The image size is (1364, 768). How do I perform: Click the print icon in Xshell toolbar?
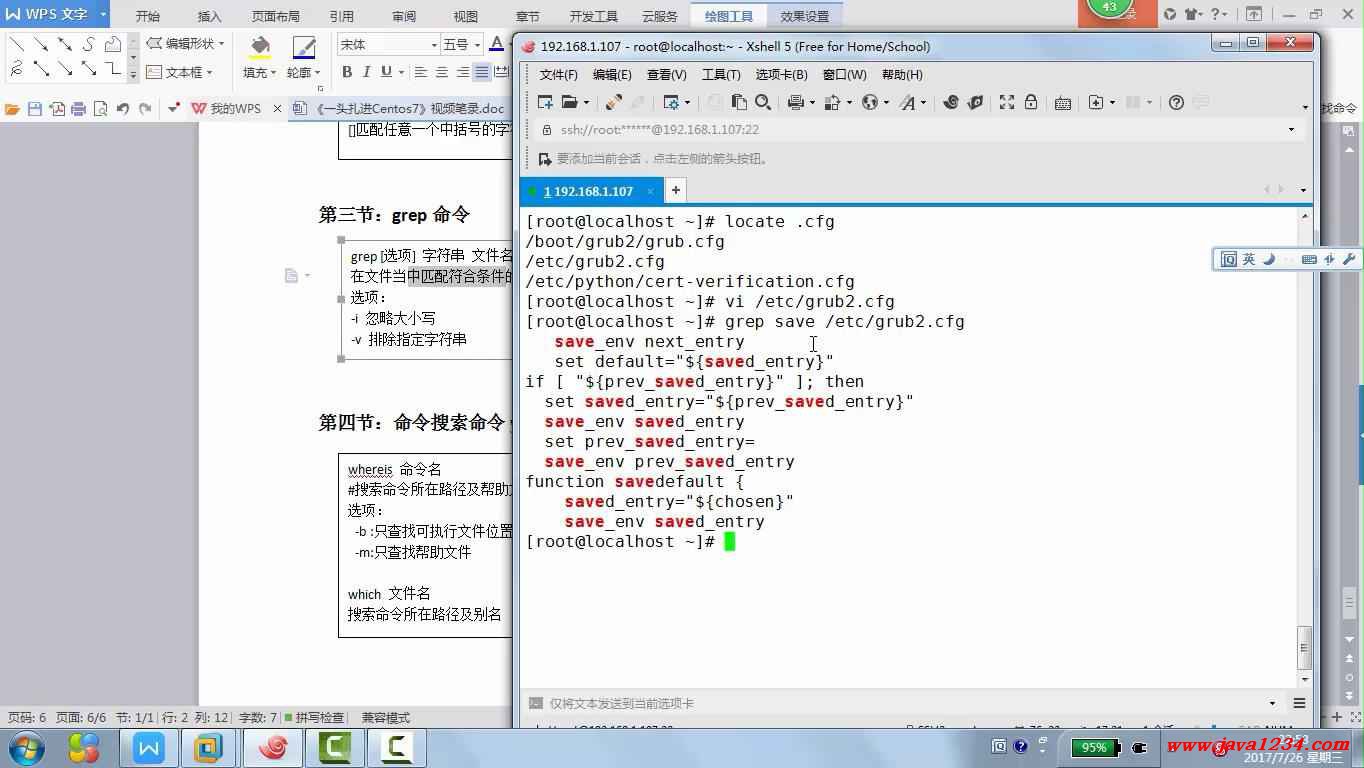pos(796,102)
